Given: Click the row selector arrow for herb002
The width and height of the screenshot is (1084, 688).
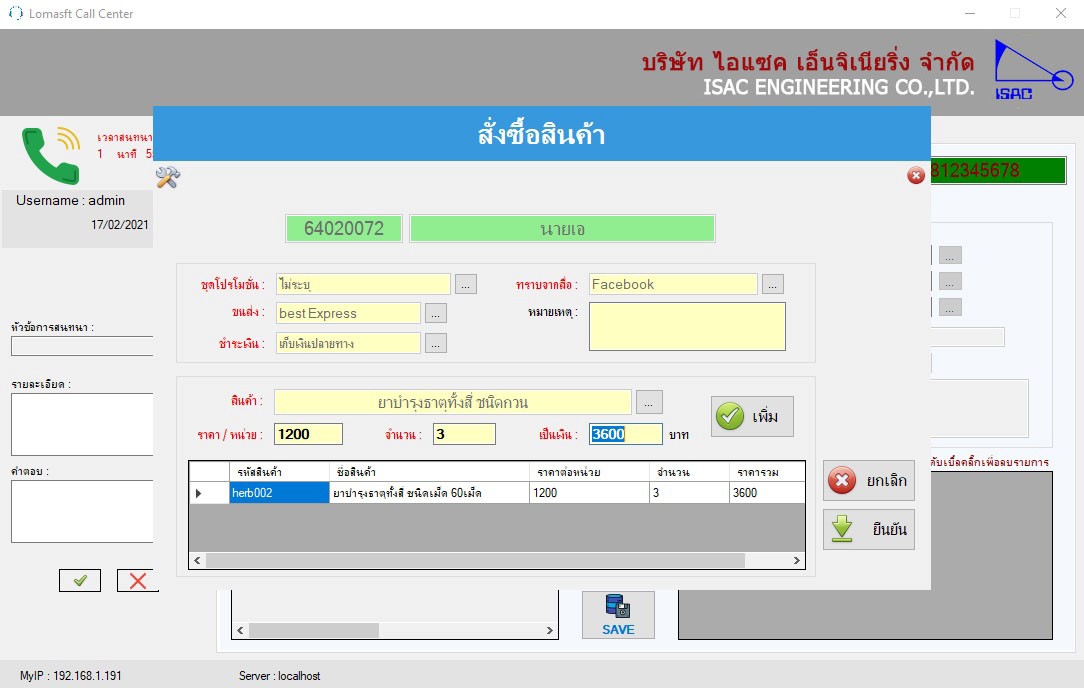Looking at the screenshot, I should [198, 493].
